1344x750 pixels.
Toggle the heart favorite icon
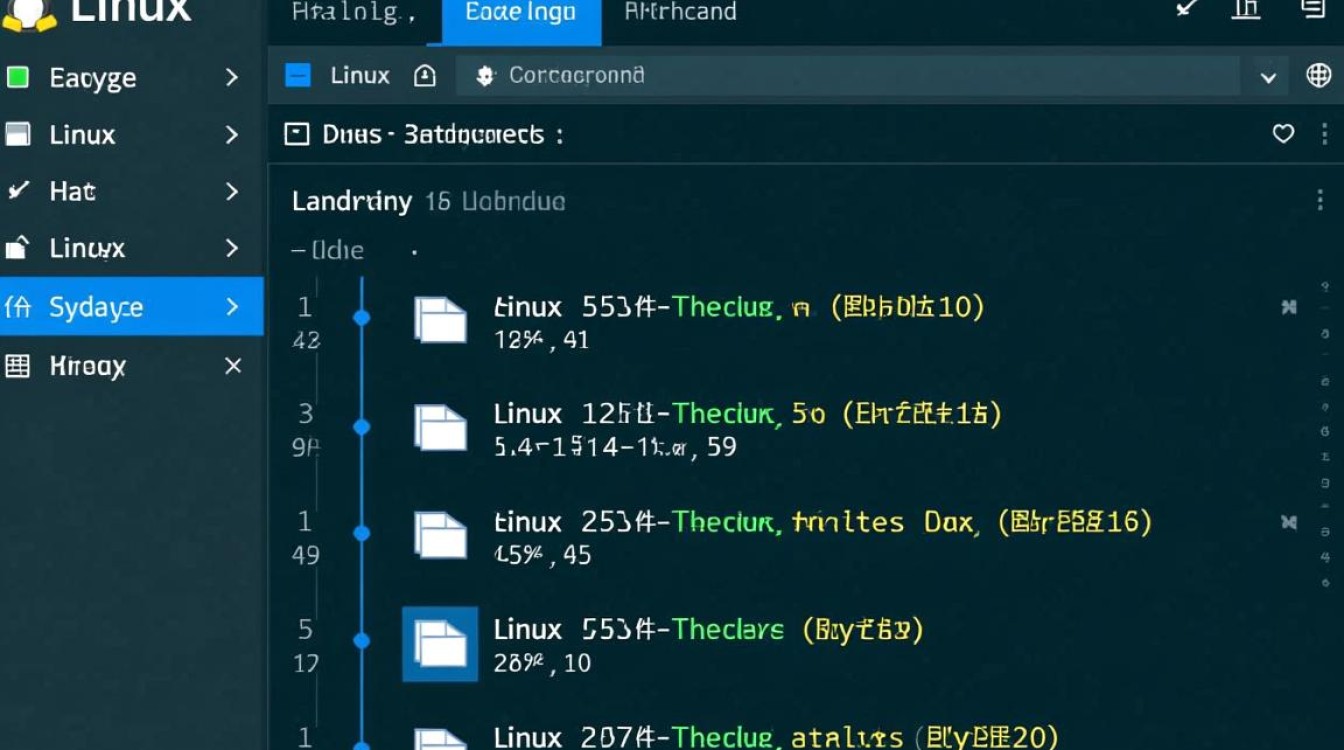[x=1283, y=133]
